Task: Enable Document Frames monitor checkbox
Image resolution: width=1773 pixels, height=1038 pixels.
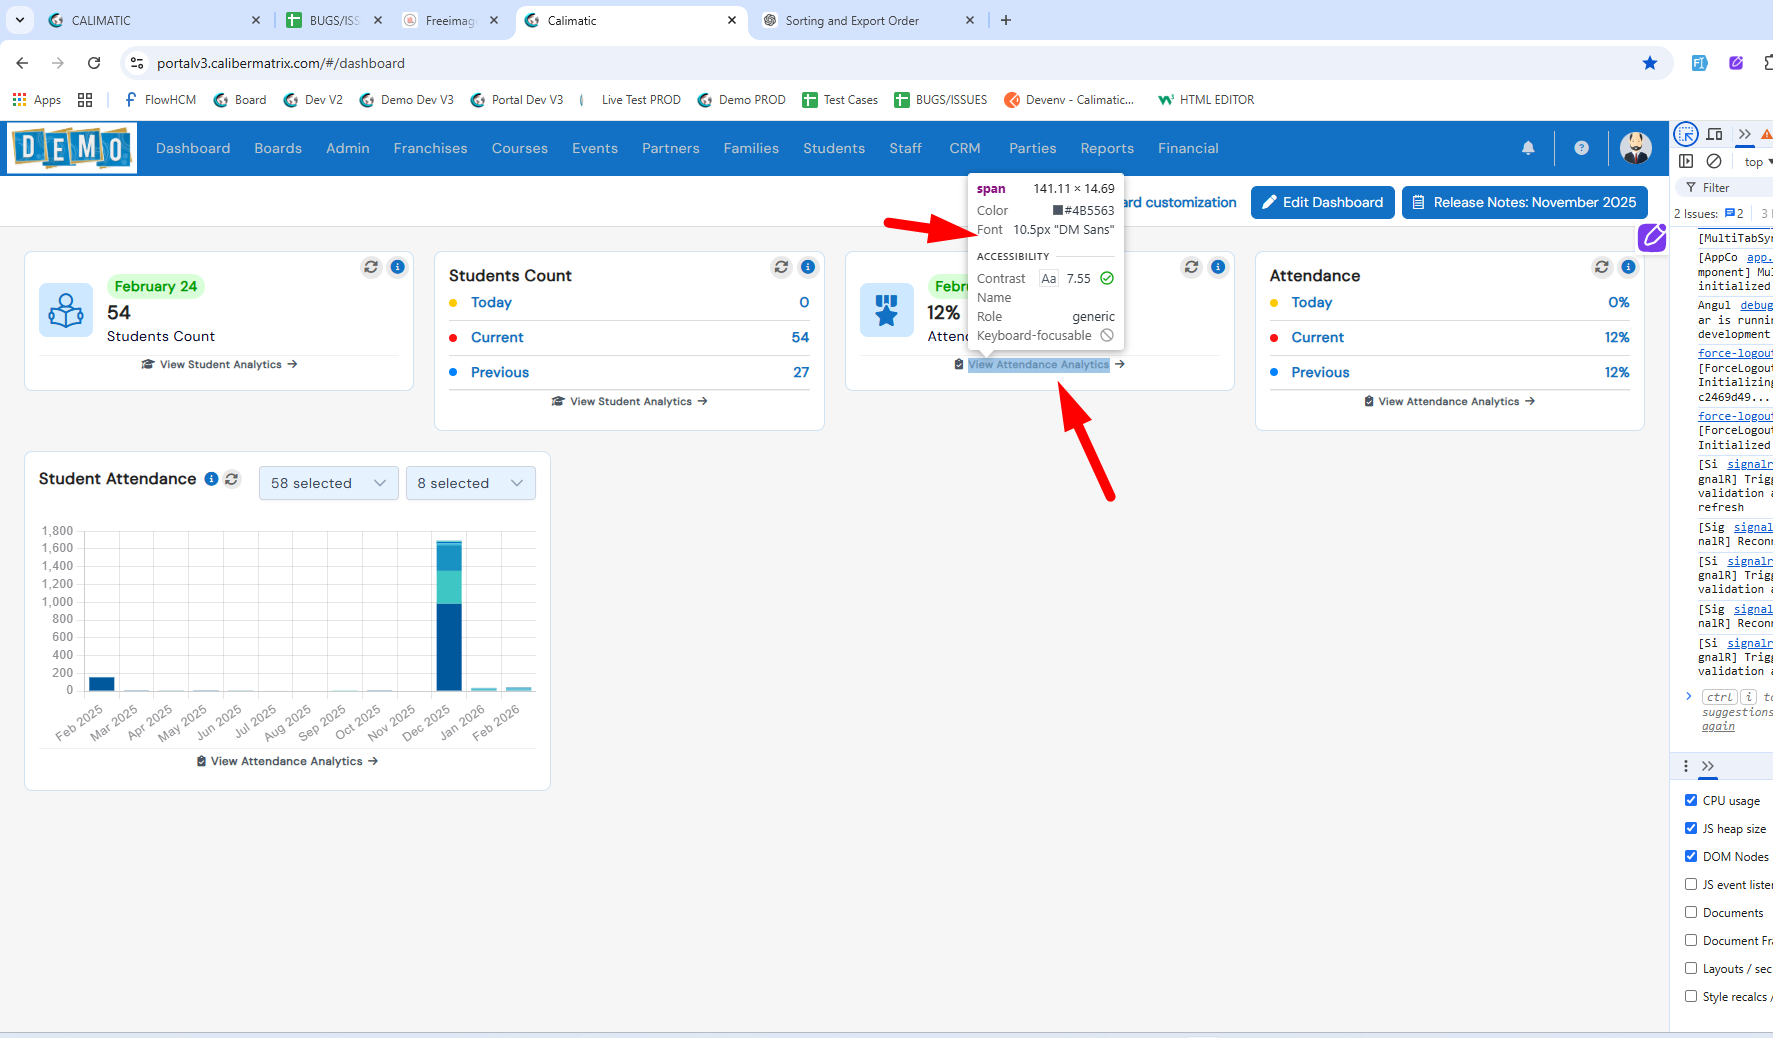Action: pyautogui.click(x=1691, y=940)
